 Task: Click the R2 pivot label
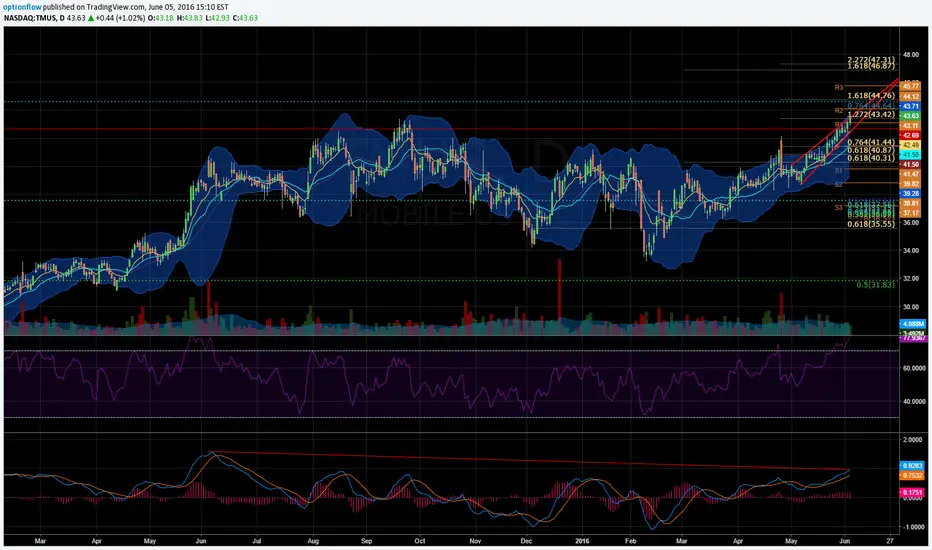839,111
